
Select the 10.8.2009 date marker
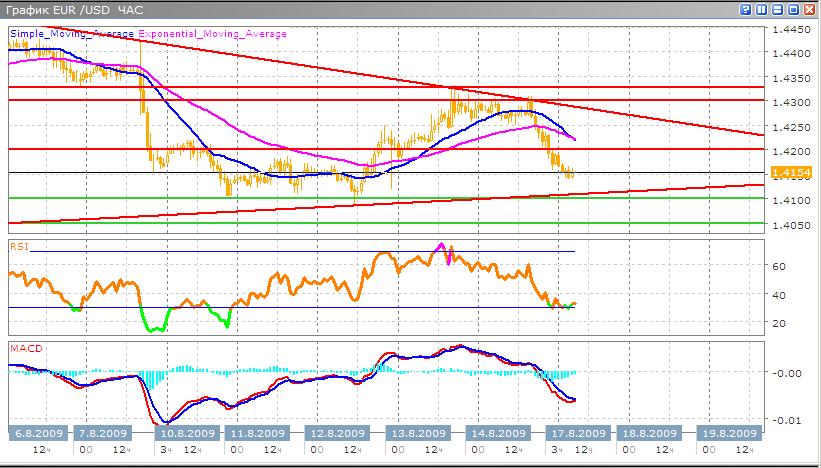[186, 433]
